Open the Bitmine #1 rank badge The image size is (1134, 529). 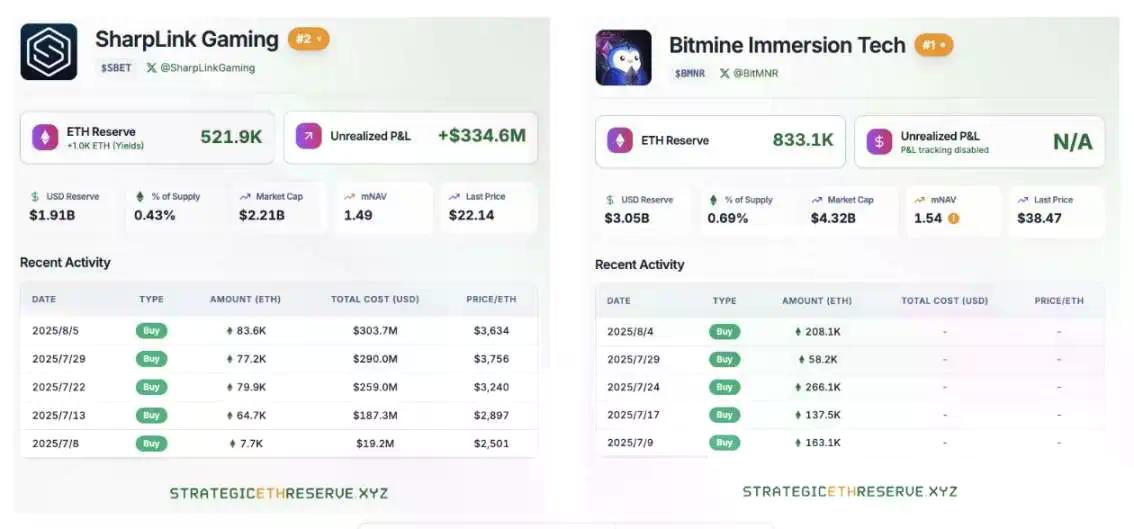point(933,45)
